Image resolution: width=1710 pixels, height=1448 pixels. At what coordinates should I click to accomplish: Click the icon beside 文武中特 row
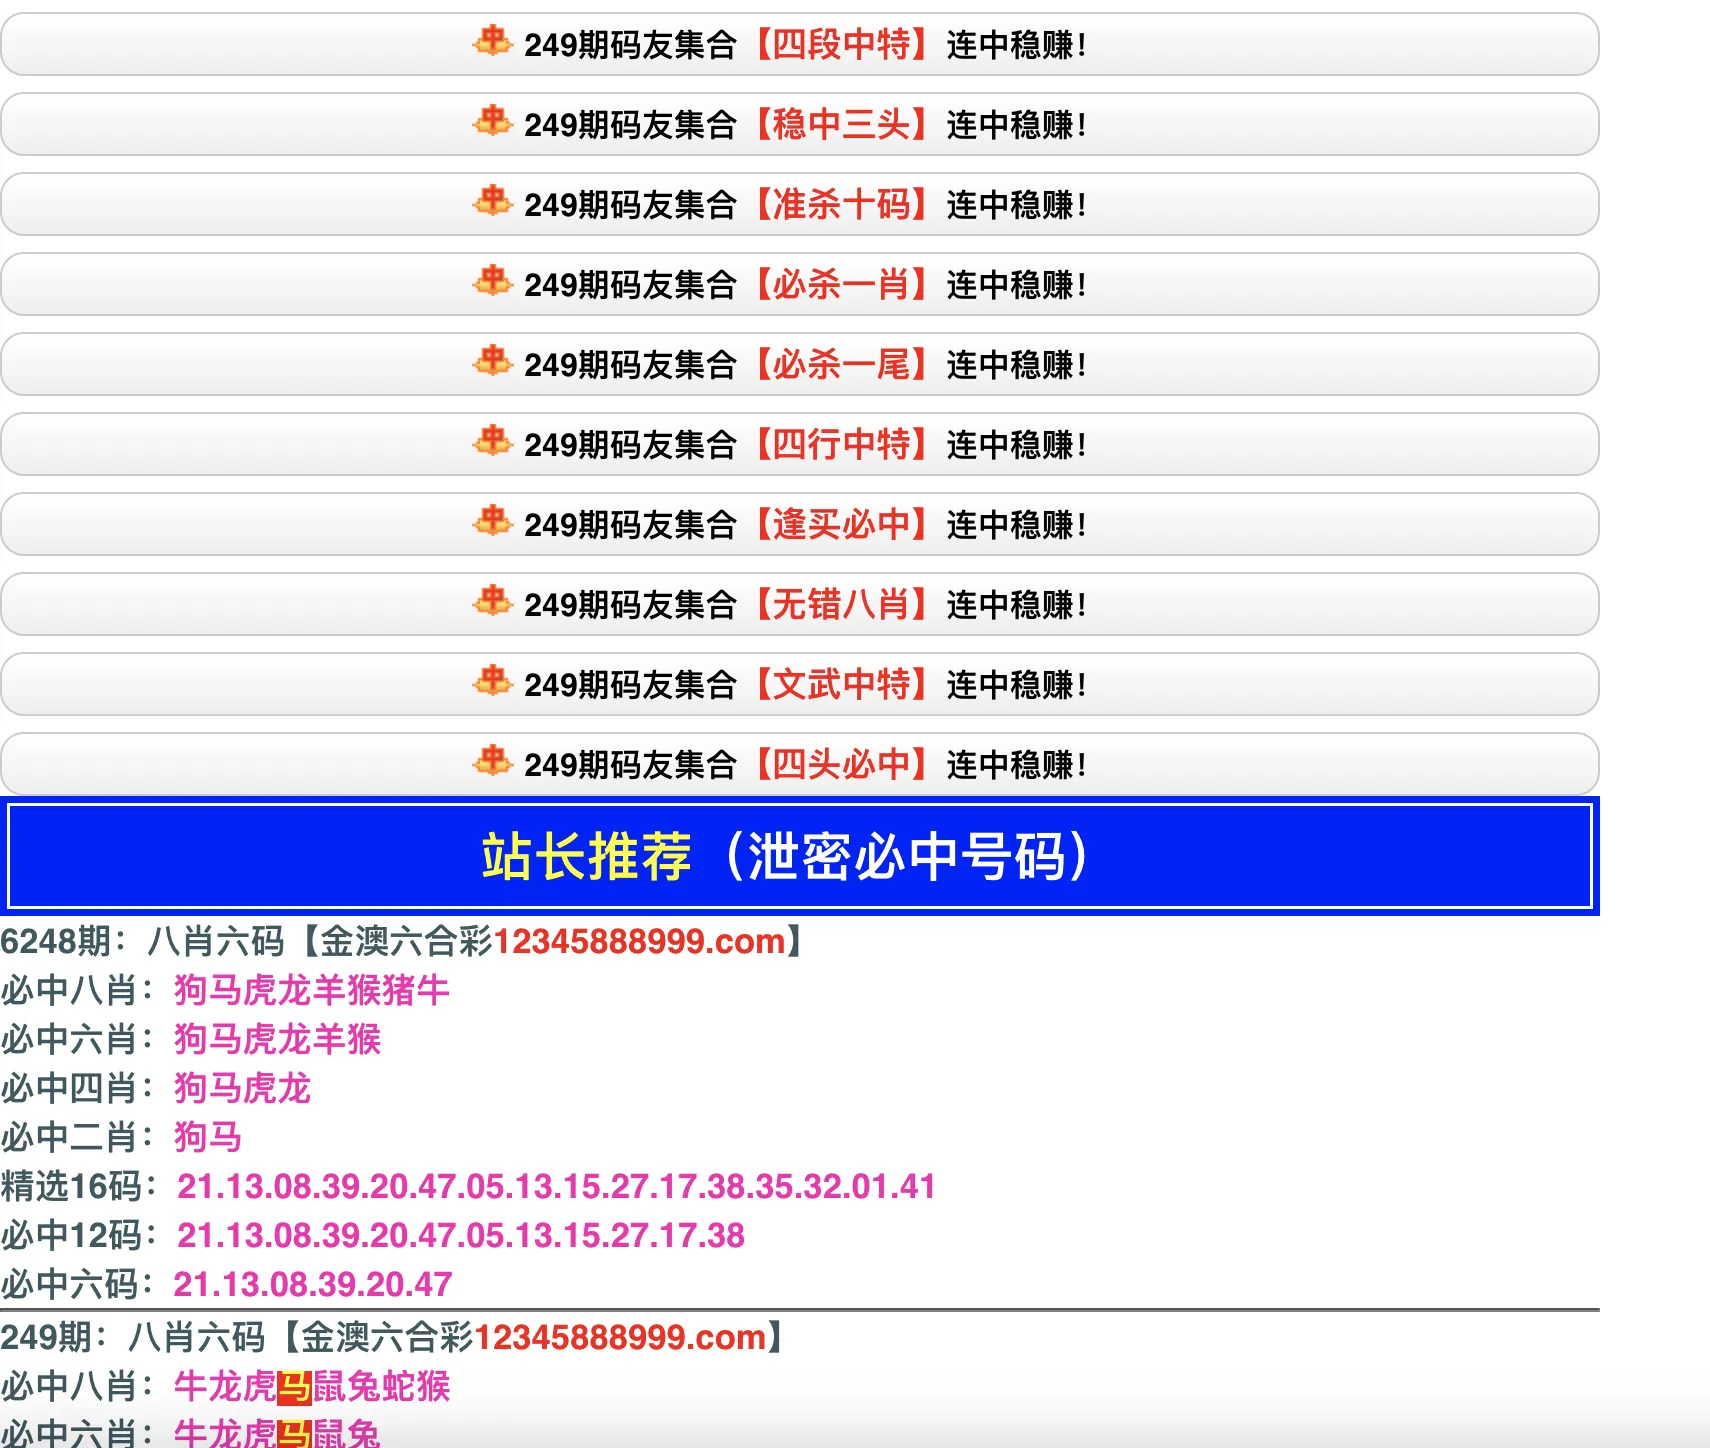click(x=492, y=682)
